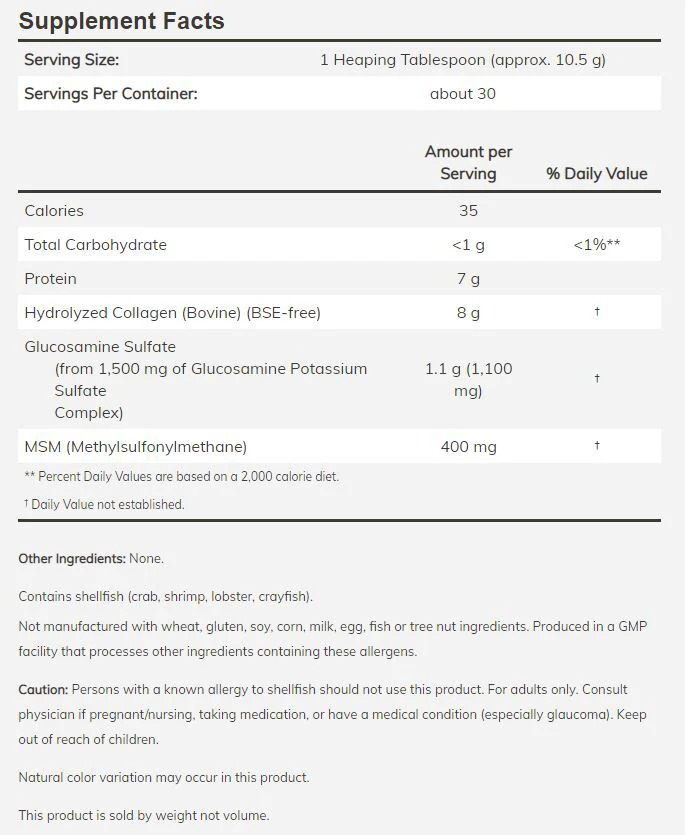Select the Protein 7 g amount
Image resolution: width=687 pixels, height=835 pixels.
tap(468, 279)
